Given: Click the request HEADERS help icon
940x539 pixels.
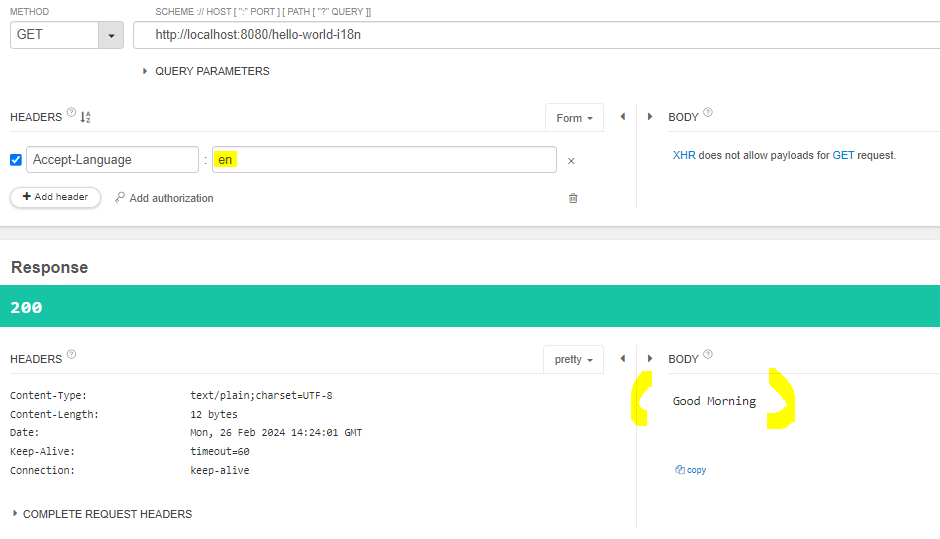Looking at the screenshot, I should pos(71,112).
